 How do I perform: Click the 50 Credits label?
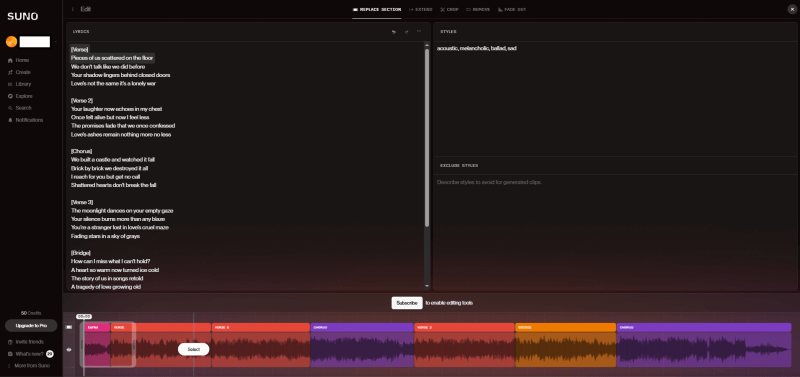[x=31, y=313]
